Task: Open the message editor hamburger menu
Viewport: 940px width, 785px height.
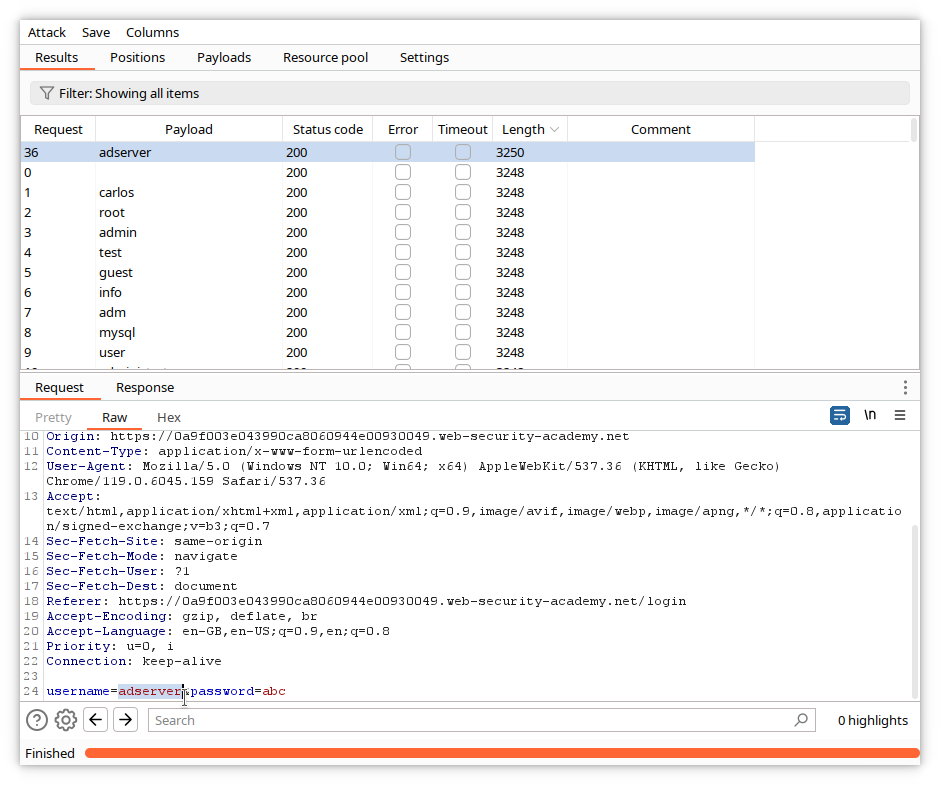Action: click(x=900, y=416)
